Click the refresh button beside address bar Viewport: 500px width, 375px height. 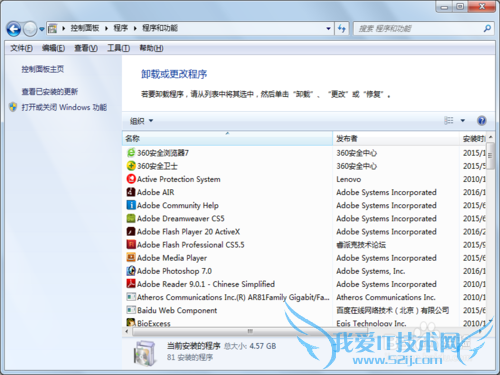342,29
